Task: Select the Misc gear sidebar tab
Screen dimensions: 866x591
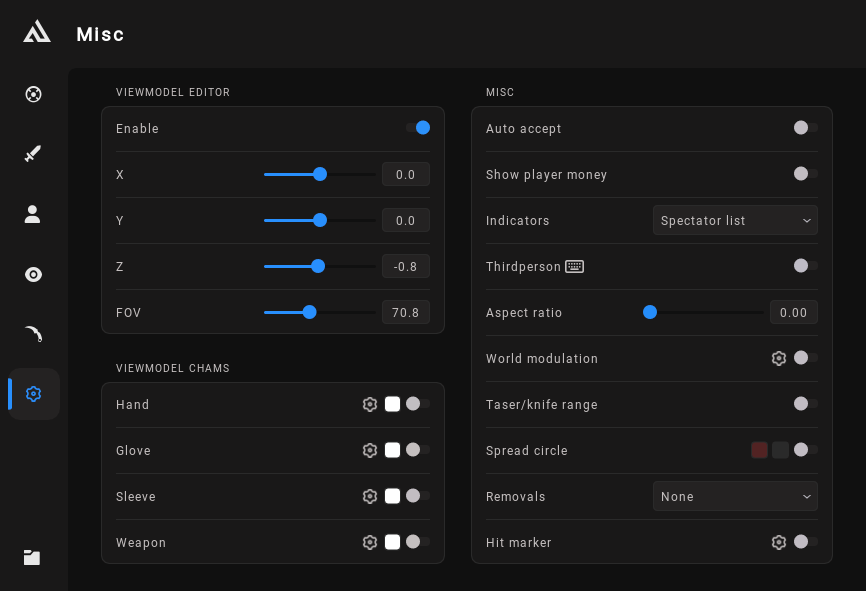Action: pyautogui.click(x=34, y=394)
